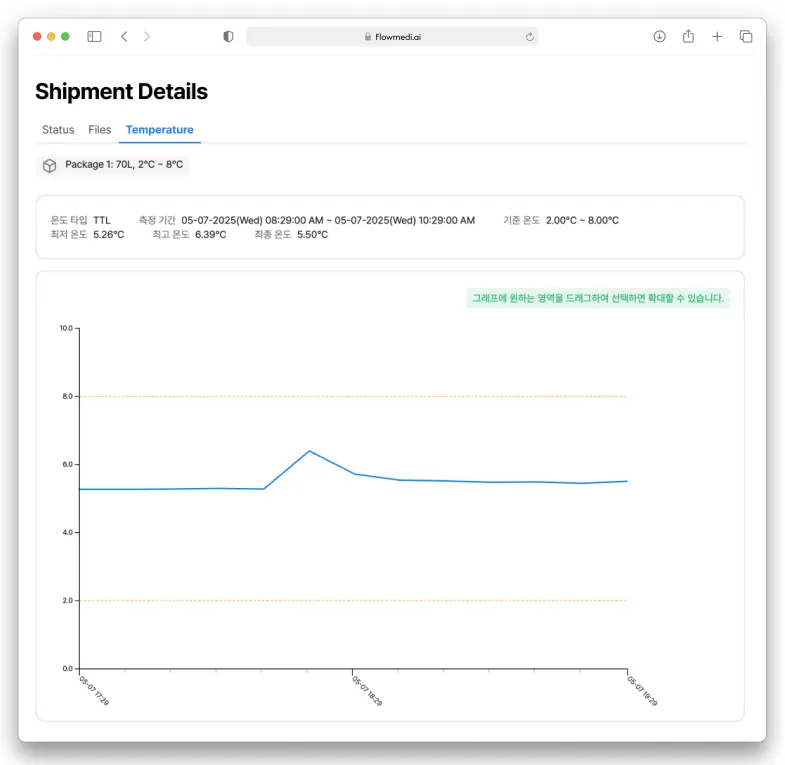Screen dimensions: 785x765
Task: Switch to the Status tab
Action: click(x=58, y=130)
